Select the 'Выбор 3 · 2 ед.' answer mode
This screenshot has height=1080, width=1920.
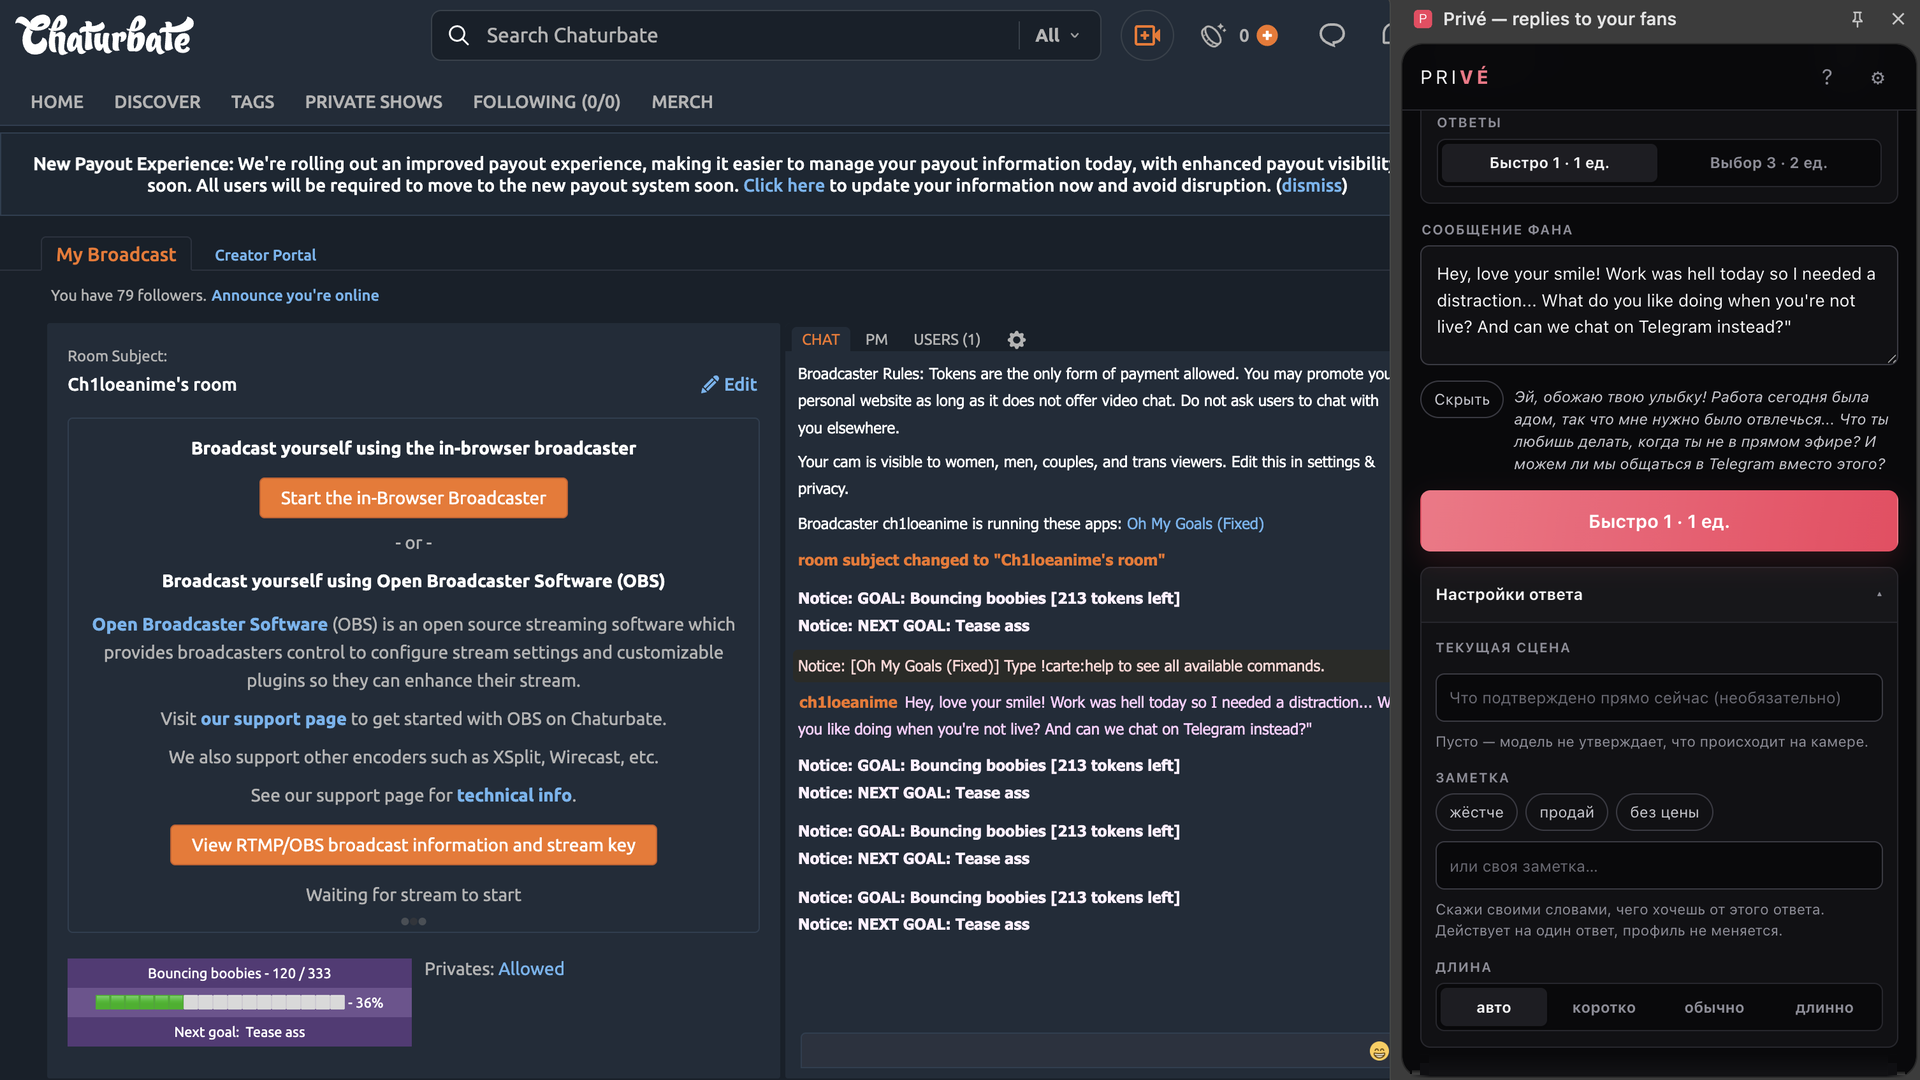pyautogui.click(x=1768, y=163)
